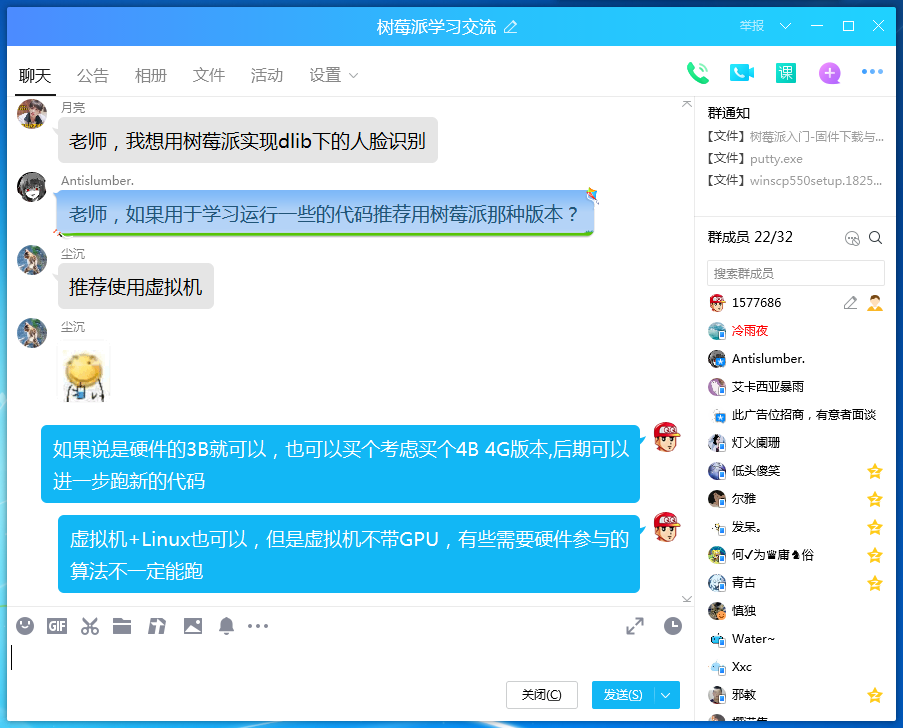Insert a picture using image icon

point(193,626)
